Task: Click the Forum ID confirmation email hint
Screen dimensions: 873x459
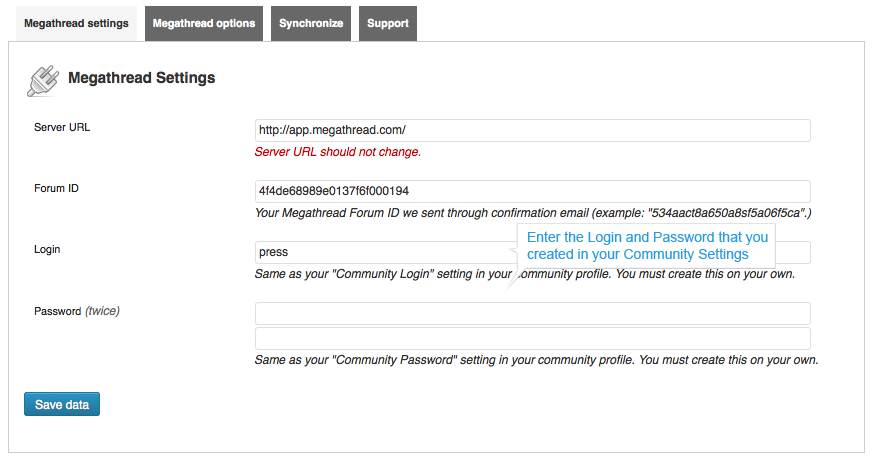Action: [x=533, y=213]
